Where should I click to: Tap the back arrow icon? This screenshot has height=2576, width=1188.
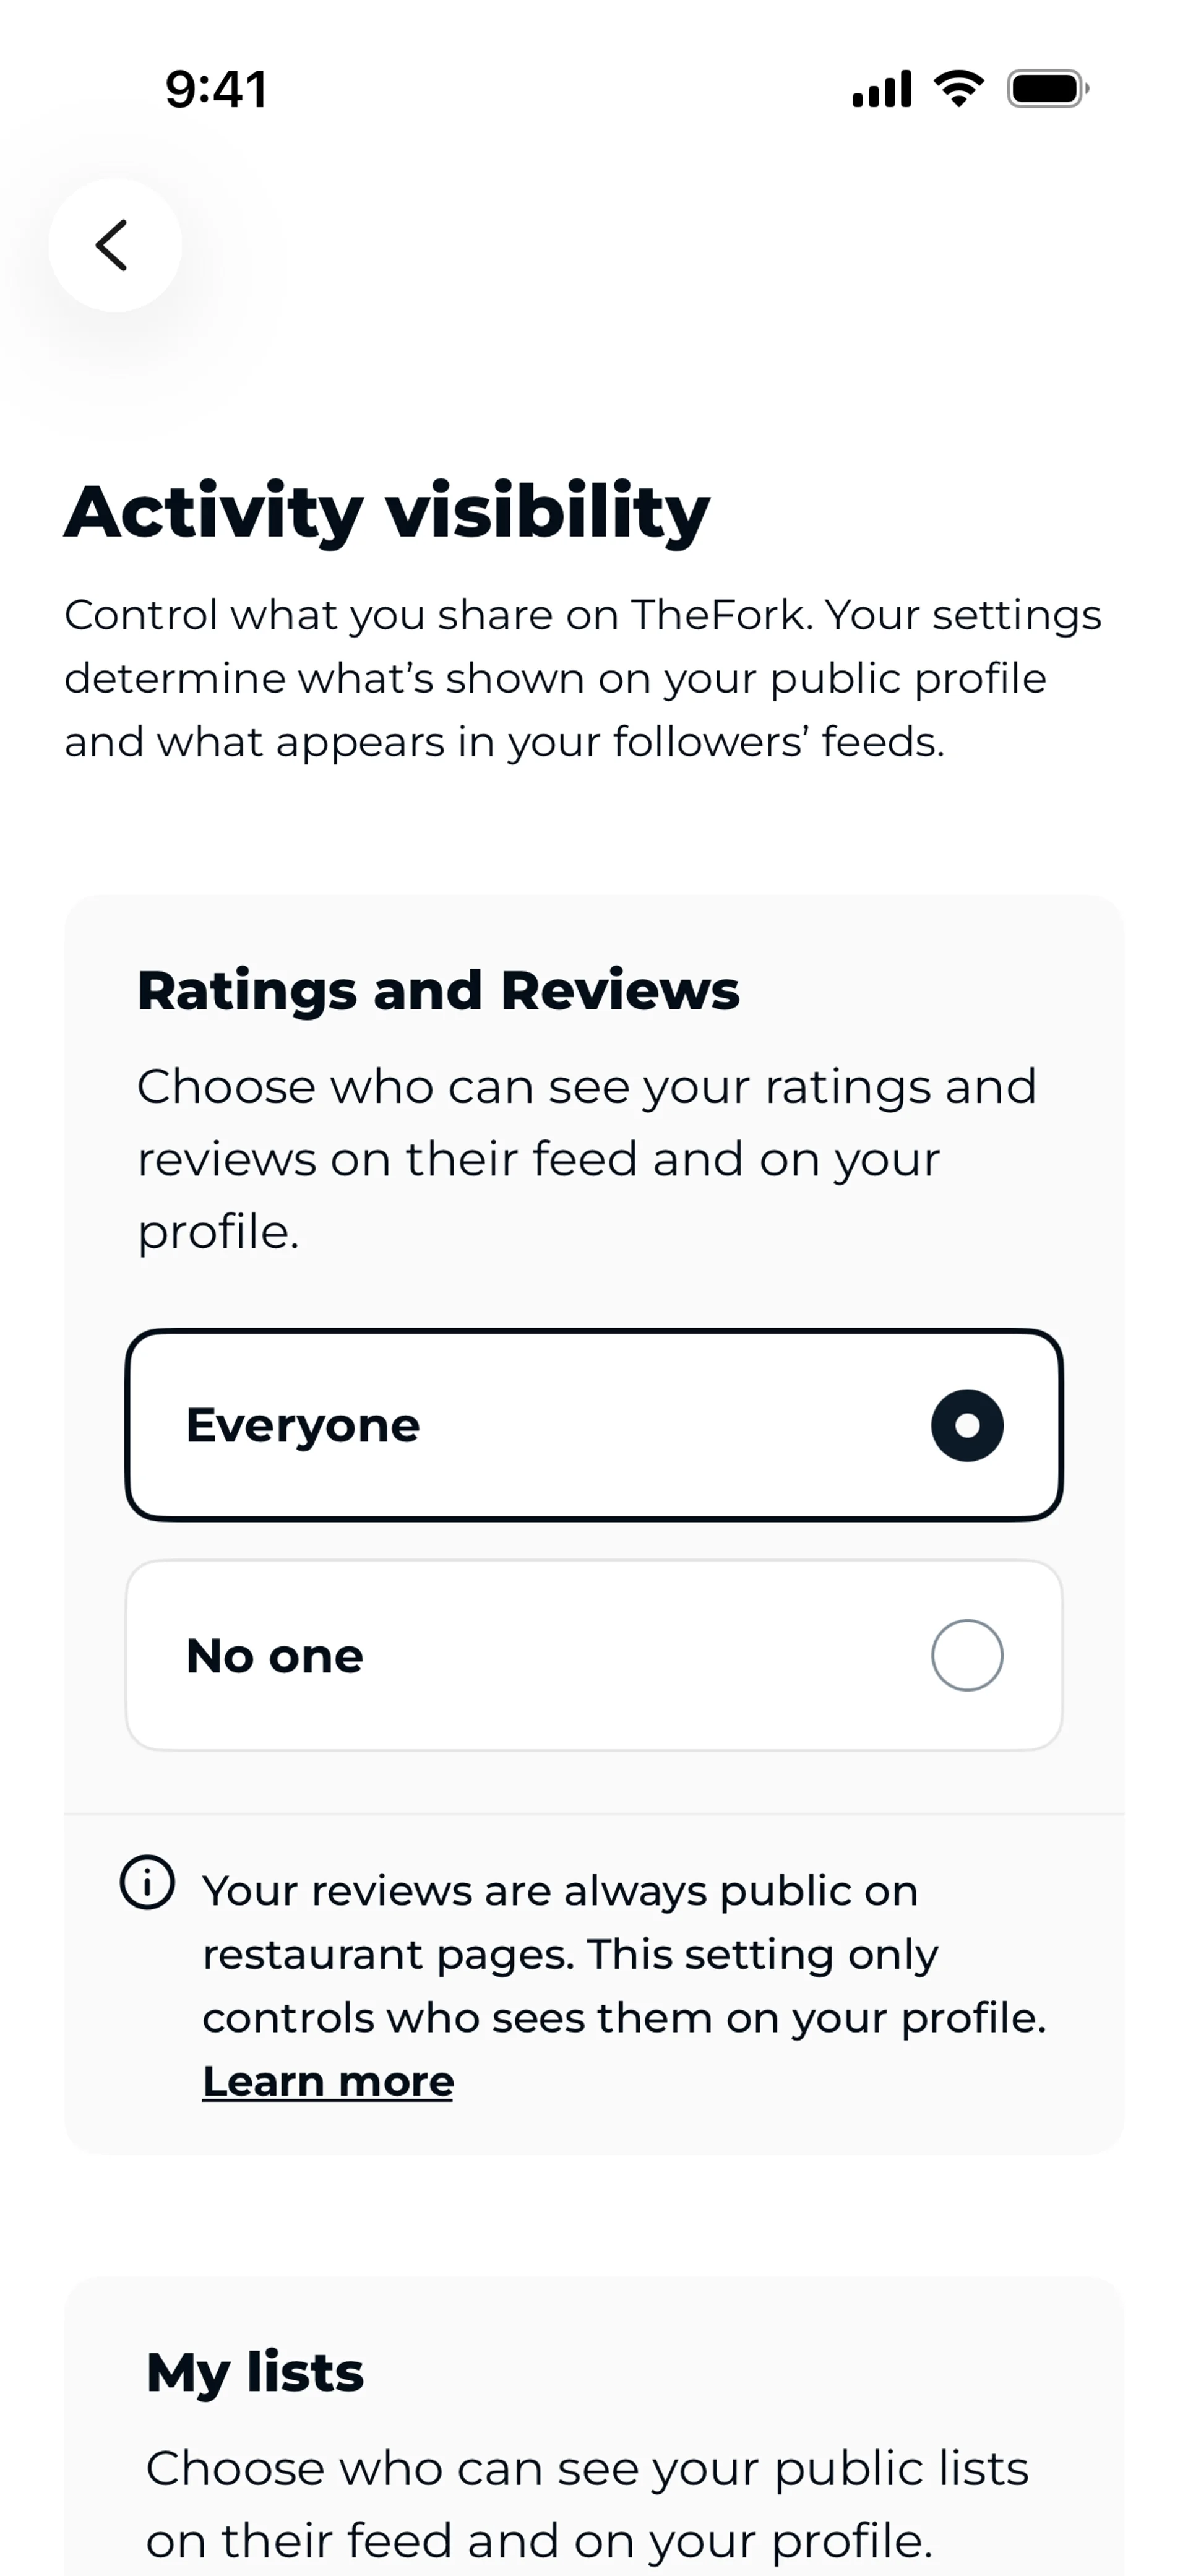click(x=114, y=246)
